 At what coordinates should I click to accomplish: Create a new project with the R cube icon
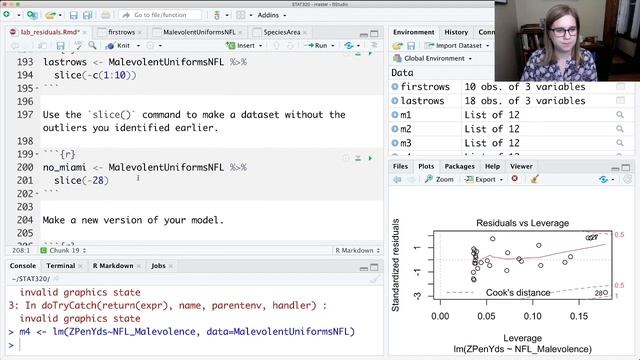[x=32, y=15]
